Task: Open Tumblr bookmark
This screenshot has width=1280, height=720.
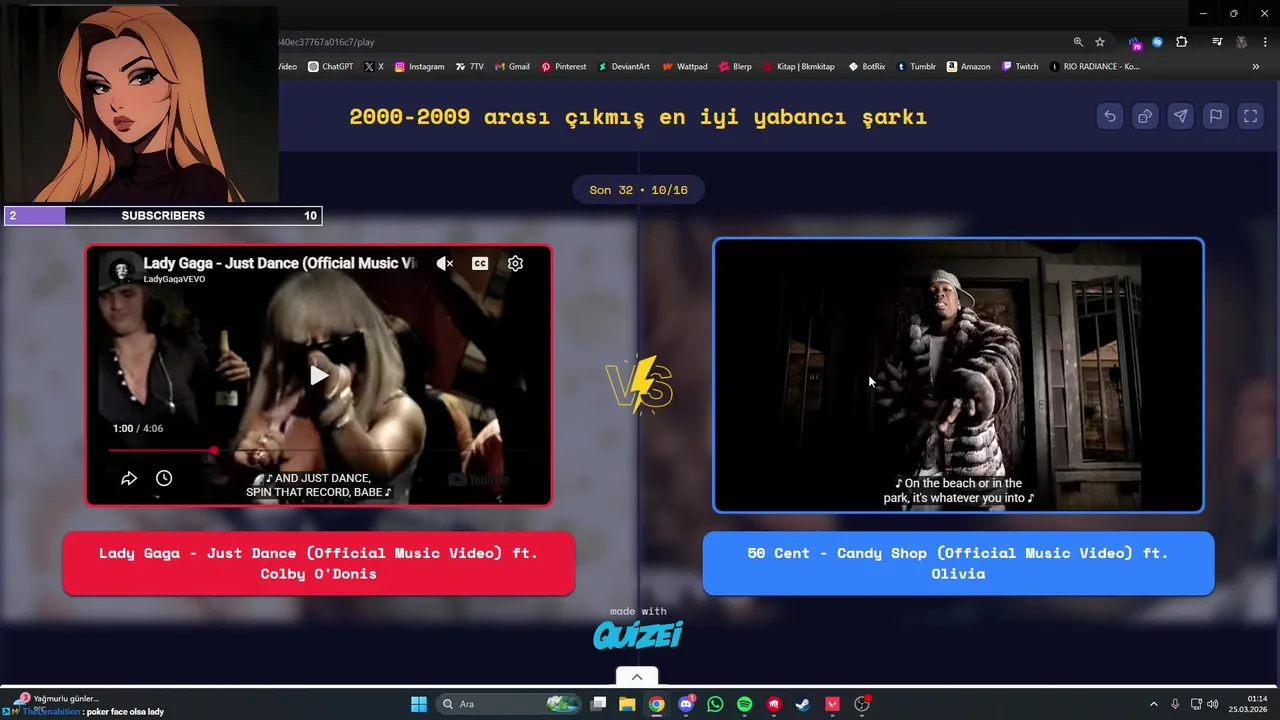Action: point(916,67)
